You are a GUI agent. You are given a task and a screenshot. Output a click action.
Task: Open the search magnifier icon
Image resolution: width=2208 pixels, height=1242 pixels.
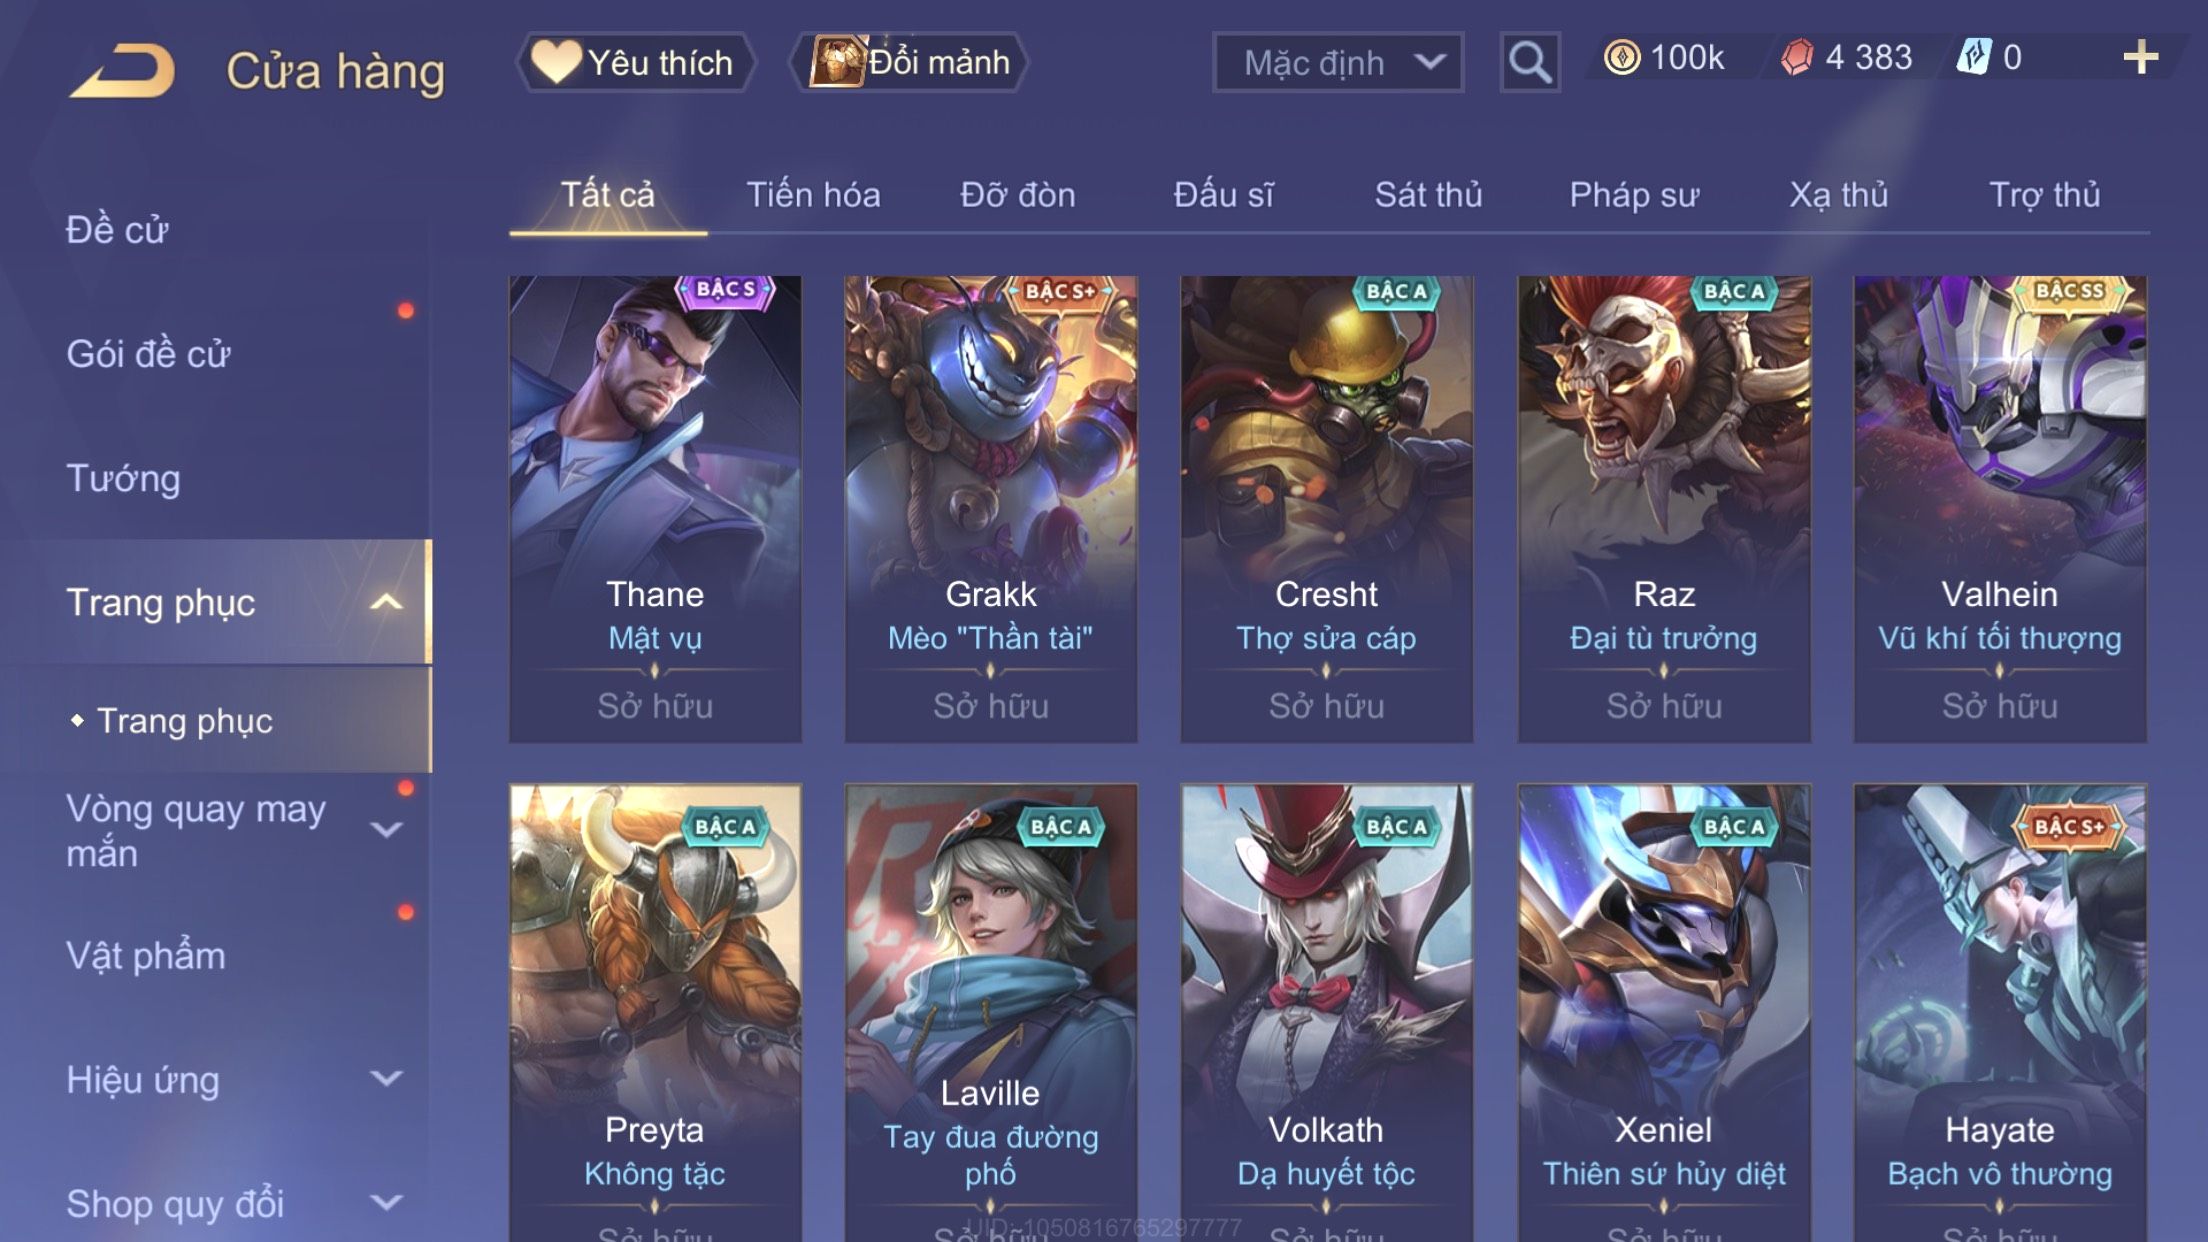pyautogui.click(x=1529, y=62)
